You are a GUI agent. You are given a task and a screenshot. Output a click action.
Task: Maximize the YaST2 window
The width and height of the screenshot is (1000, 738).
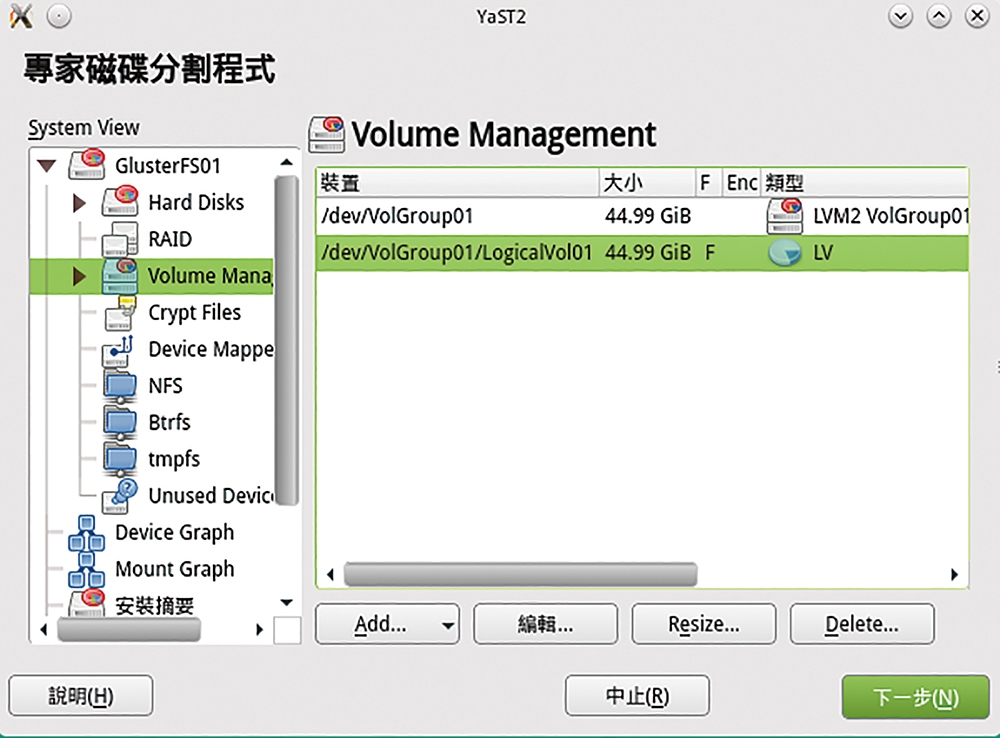(939, 16)
